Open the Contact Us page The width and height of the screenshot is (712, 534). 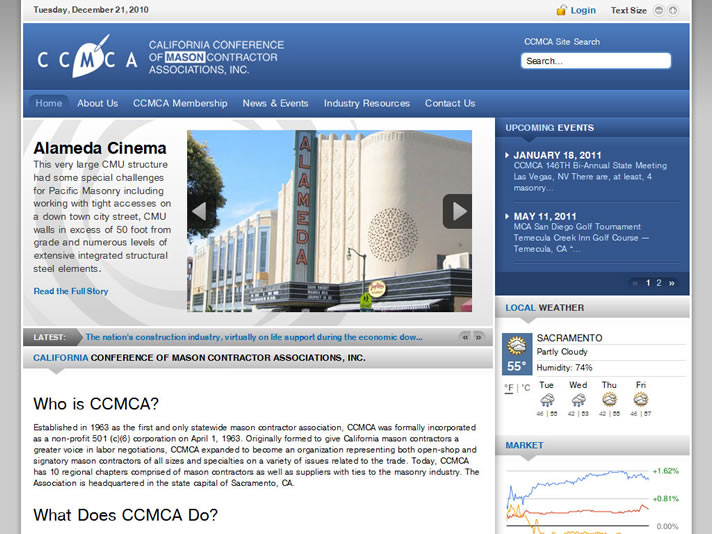[450, 103]
